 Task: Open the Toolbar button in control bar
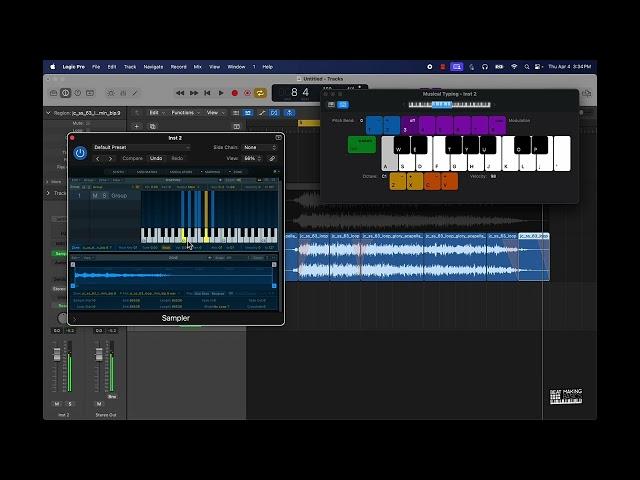pyautogui.click(x=90, y=93)
